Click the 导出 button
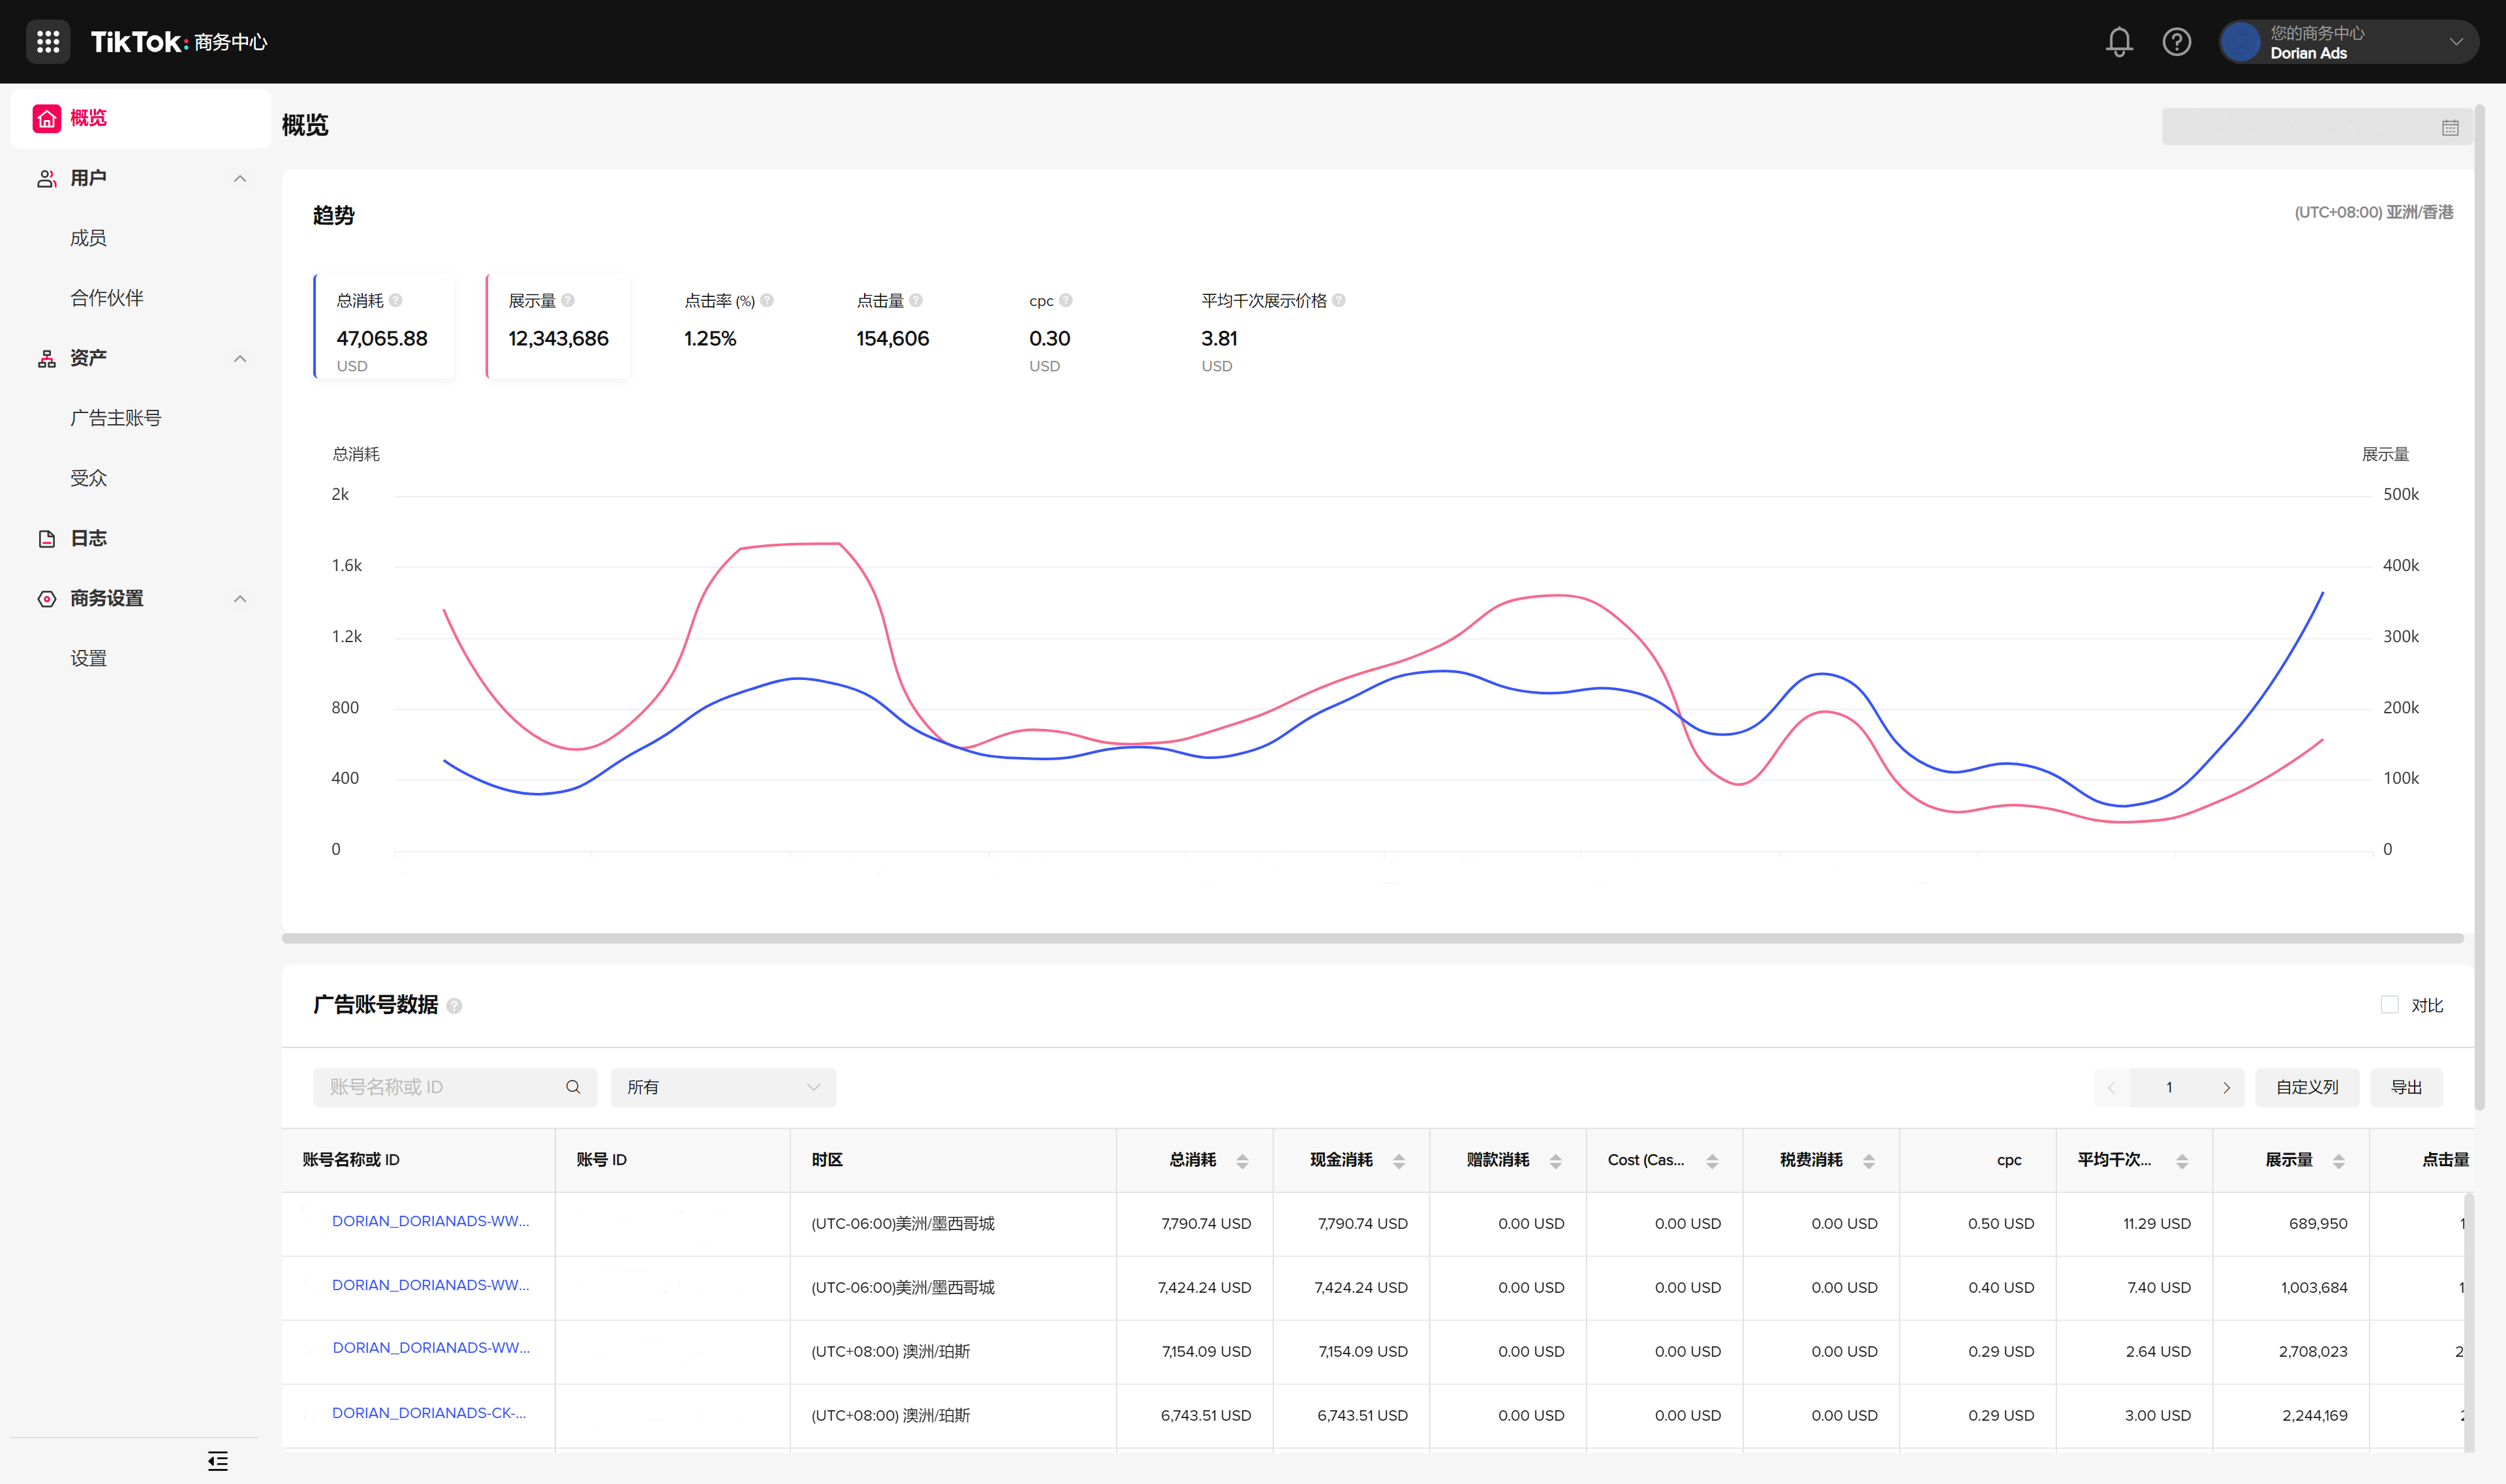 pos(2405,1087)
